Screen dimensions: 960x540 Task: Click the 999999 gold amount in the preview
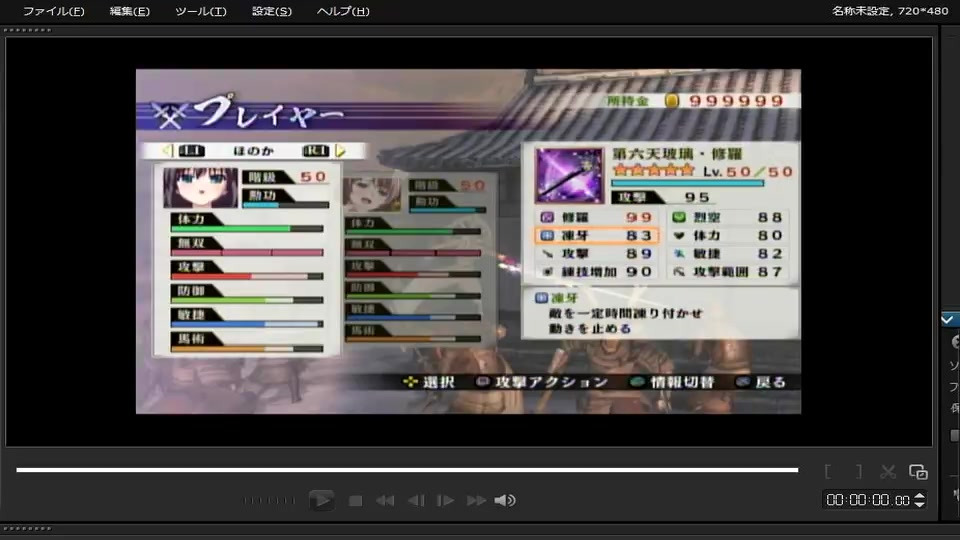tap(737, 101)
